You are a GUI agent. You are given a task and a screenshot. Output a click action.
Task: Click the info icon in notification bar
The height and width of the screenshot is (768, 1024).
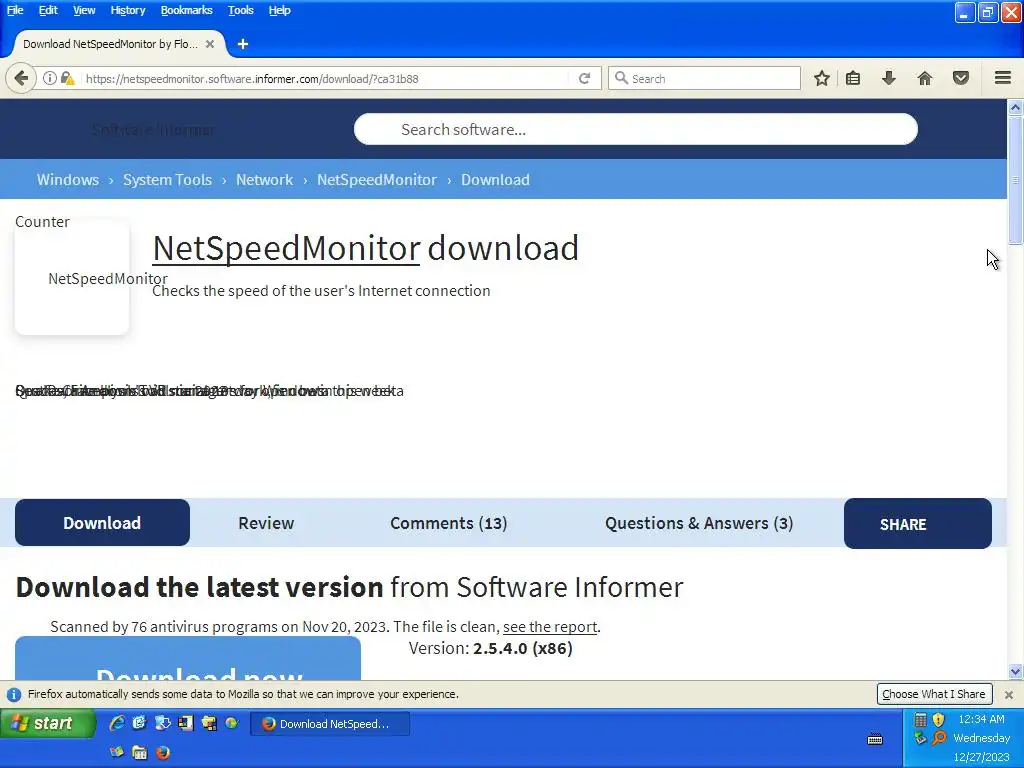click(x=14, y=694)
